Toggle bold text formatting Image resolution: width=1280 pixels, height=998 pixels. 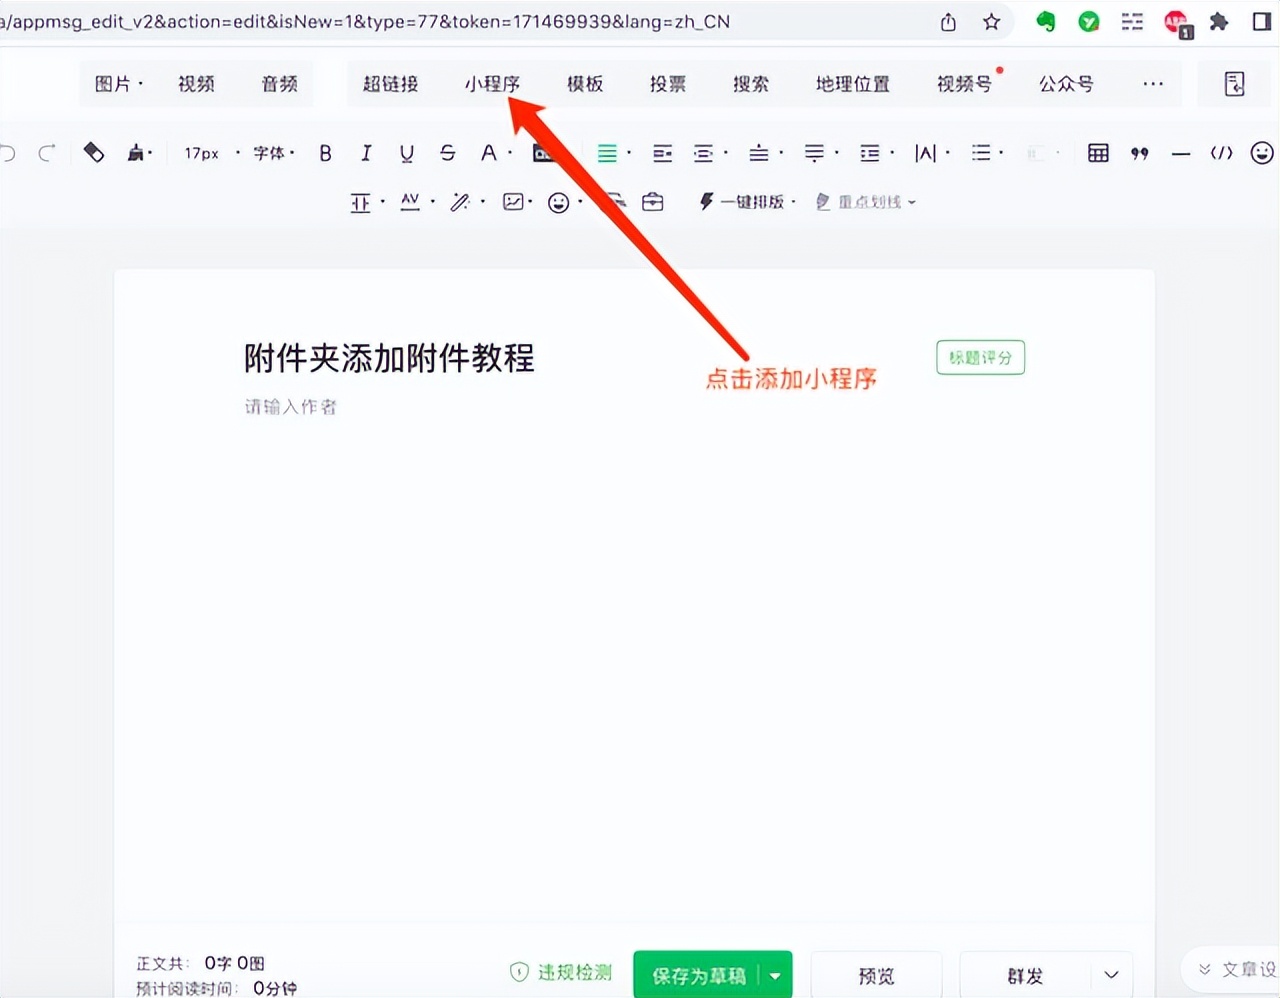click(324, 152)
